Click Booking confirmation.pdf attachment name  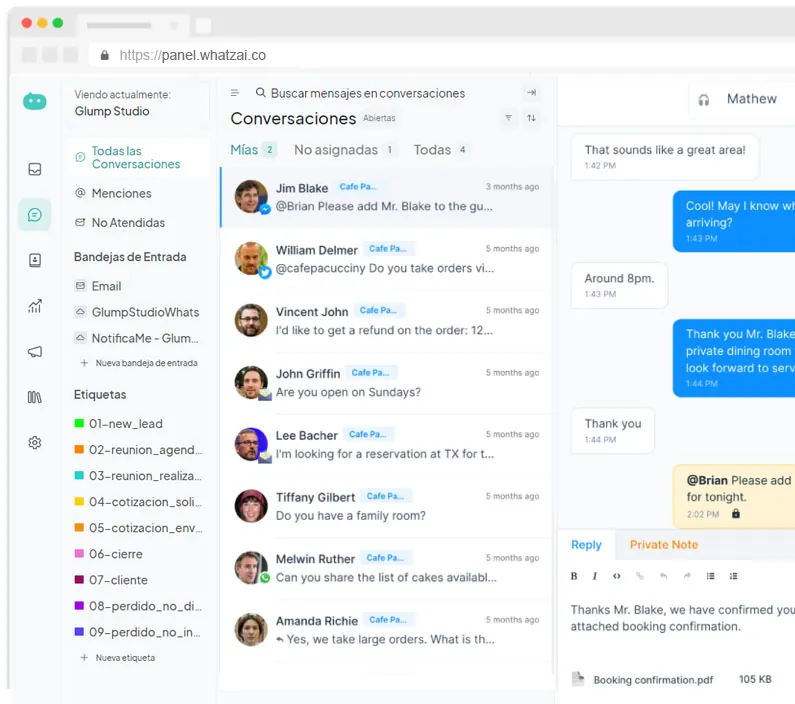click(653, 680)
